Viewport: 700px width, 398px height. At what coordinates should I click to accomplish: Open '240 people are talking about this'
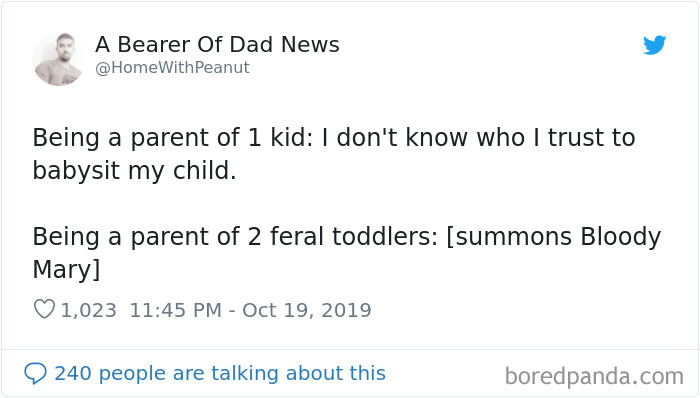click(x=220, y=373)
